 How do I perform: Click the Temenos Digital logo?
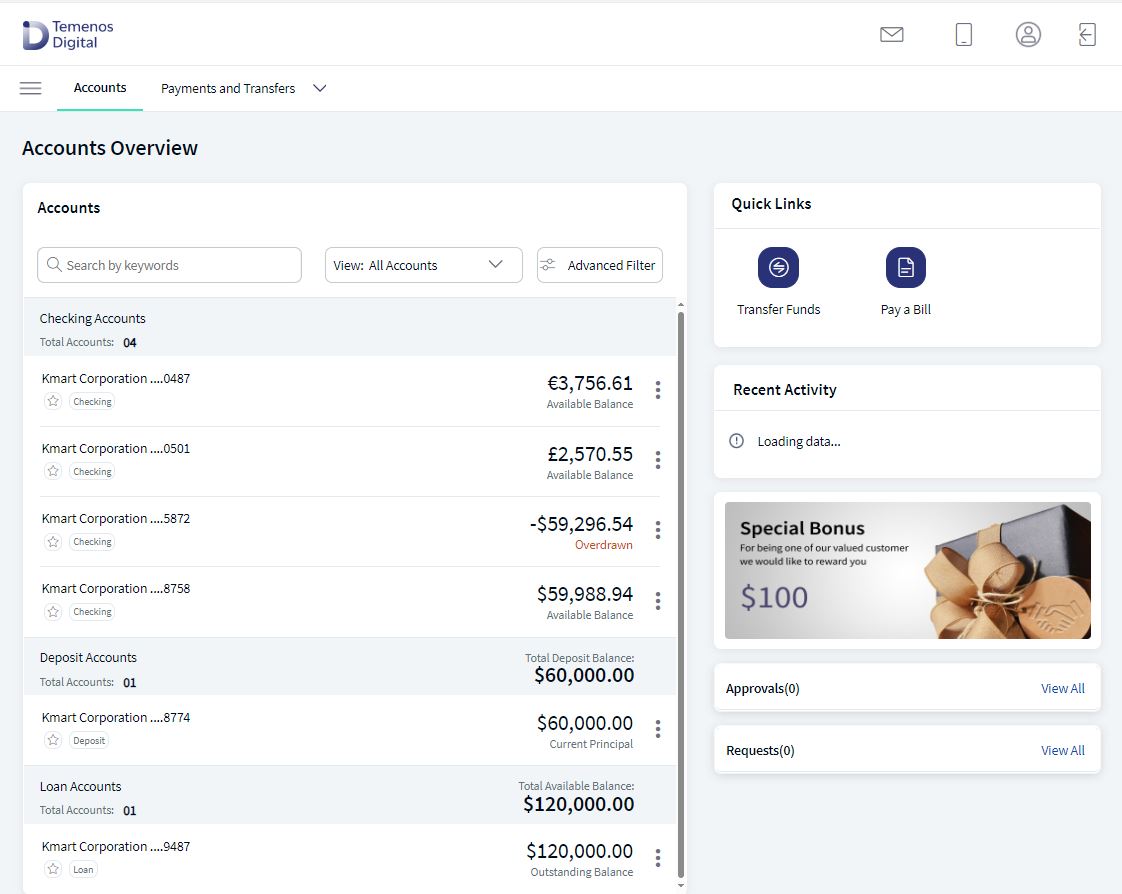point(68,34)
